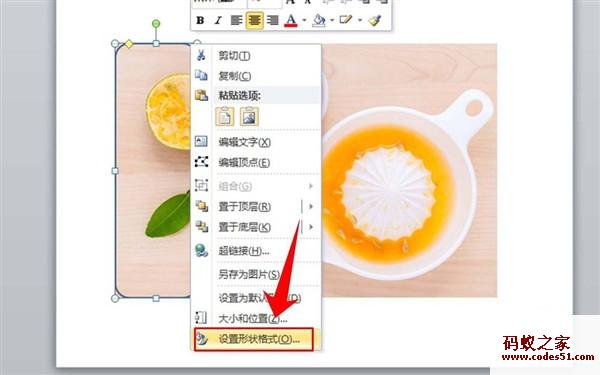Open font color dropdown arrow
This screenshot has height=375, width=600.
[304, 20]
